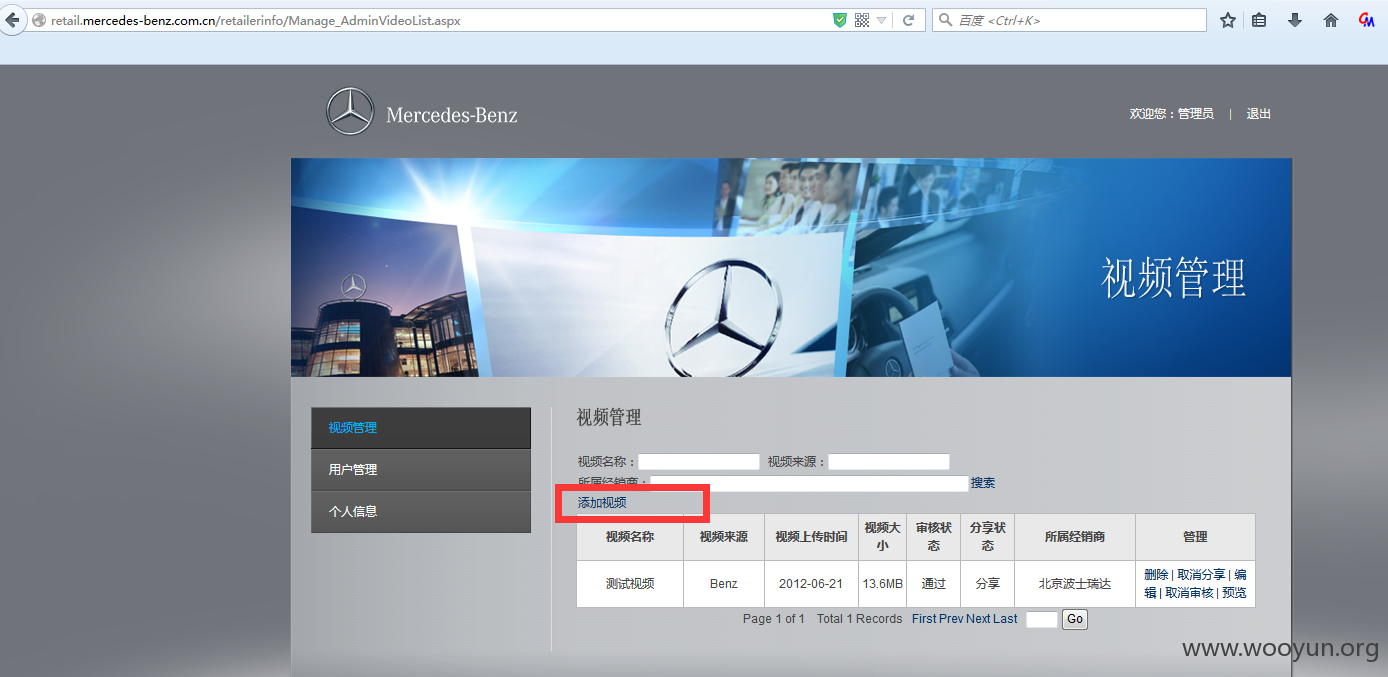Bookmark this page with the star icon
The image size is (1388, 677).
(x=1228, y=20)
